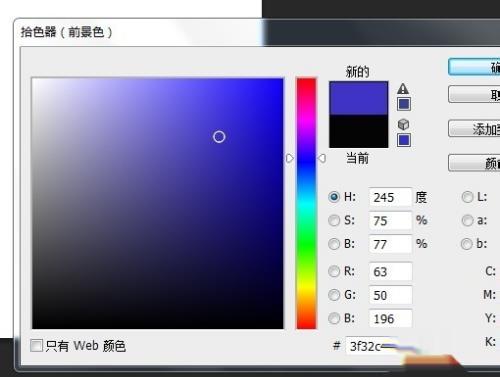Click the S field showing 75
The image size is (500, 377).
390,221
